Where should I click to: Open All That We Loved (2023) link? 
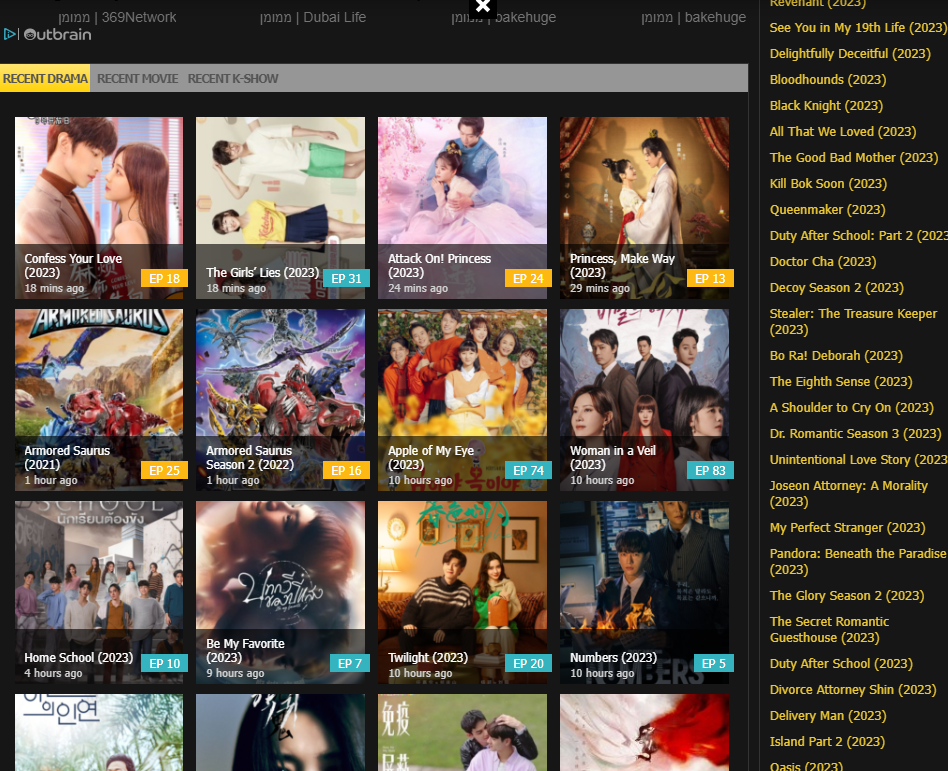click(x=843, y=132)
